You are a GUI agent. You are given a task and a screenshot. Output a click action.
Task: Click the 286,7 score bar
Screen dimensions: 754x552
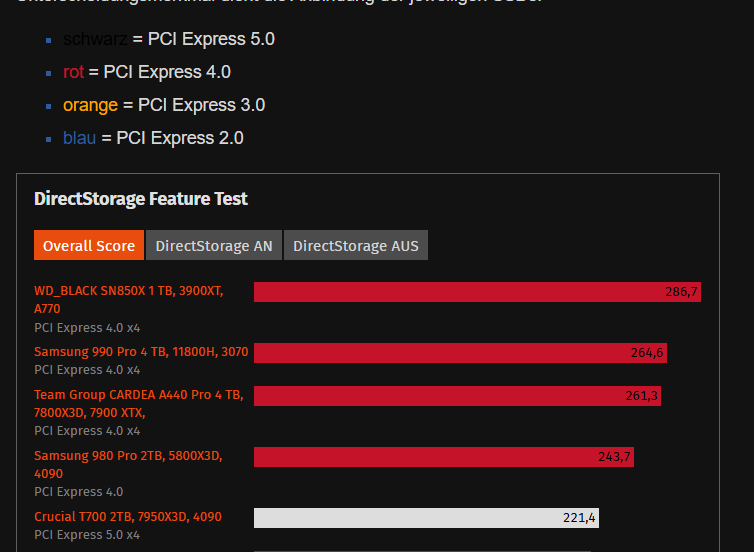(477, 292)
